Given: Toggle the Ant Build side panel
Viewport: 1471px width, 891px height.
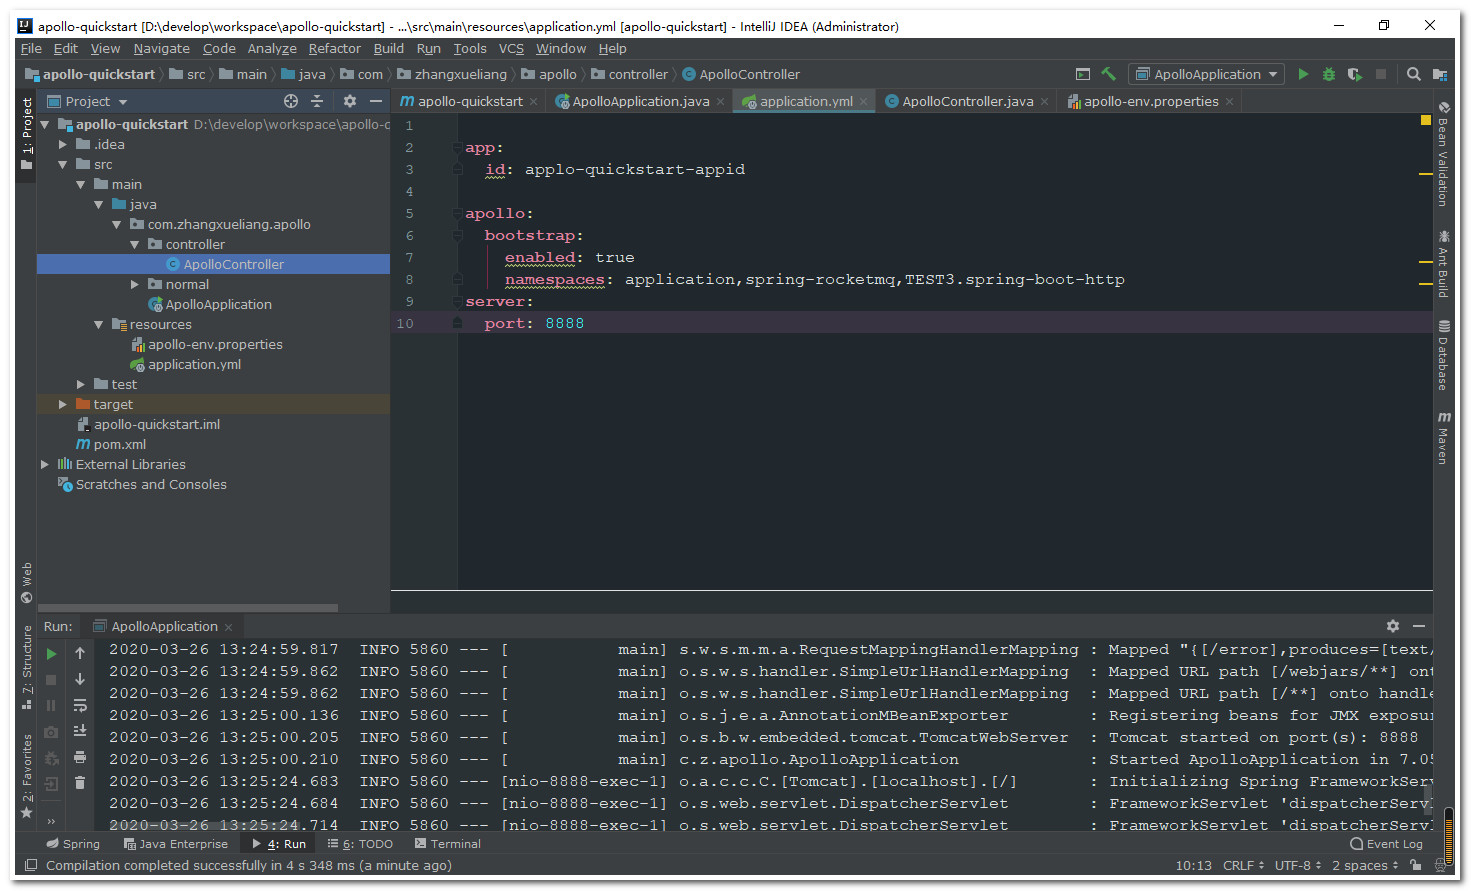Looking at the screenshot, I should coord(1444,264).
